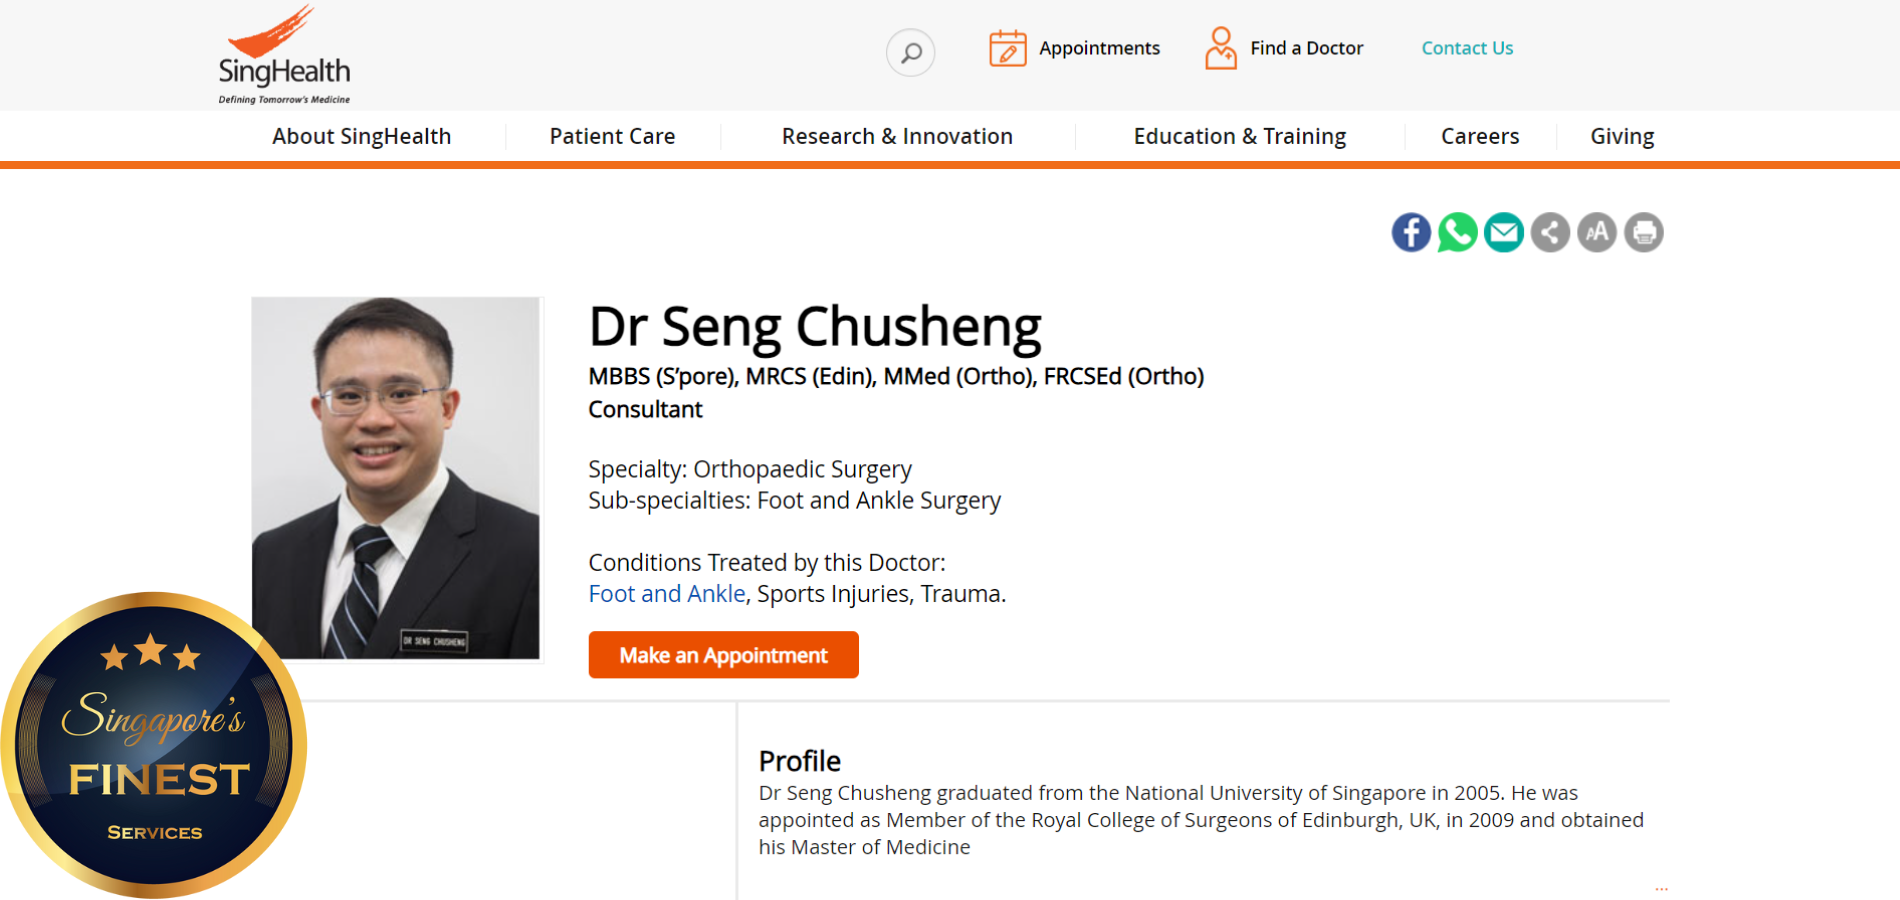1900x900 pixels.
Task: Click the Find a Doctor person icon
Action: pos(1220,48)
